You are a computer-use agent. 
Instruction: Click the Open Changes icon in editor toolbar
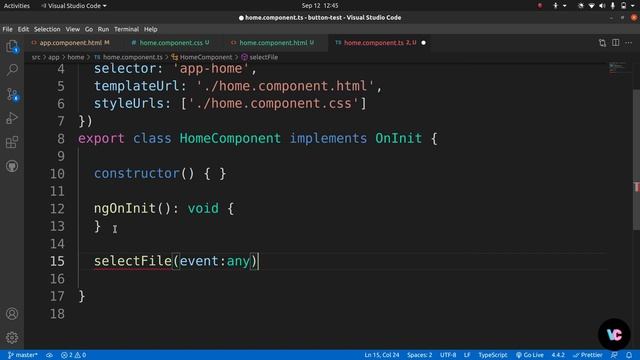602,42
